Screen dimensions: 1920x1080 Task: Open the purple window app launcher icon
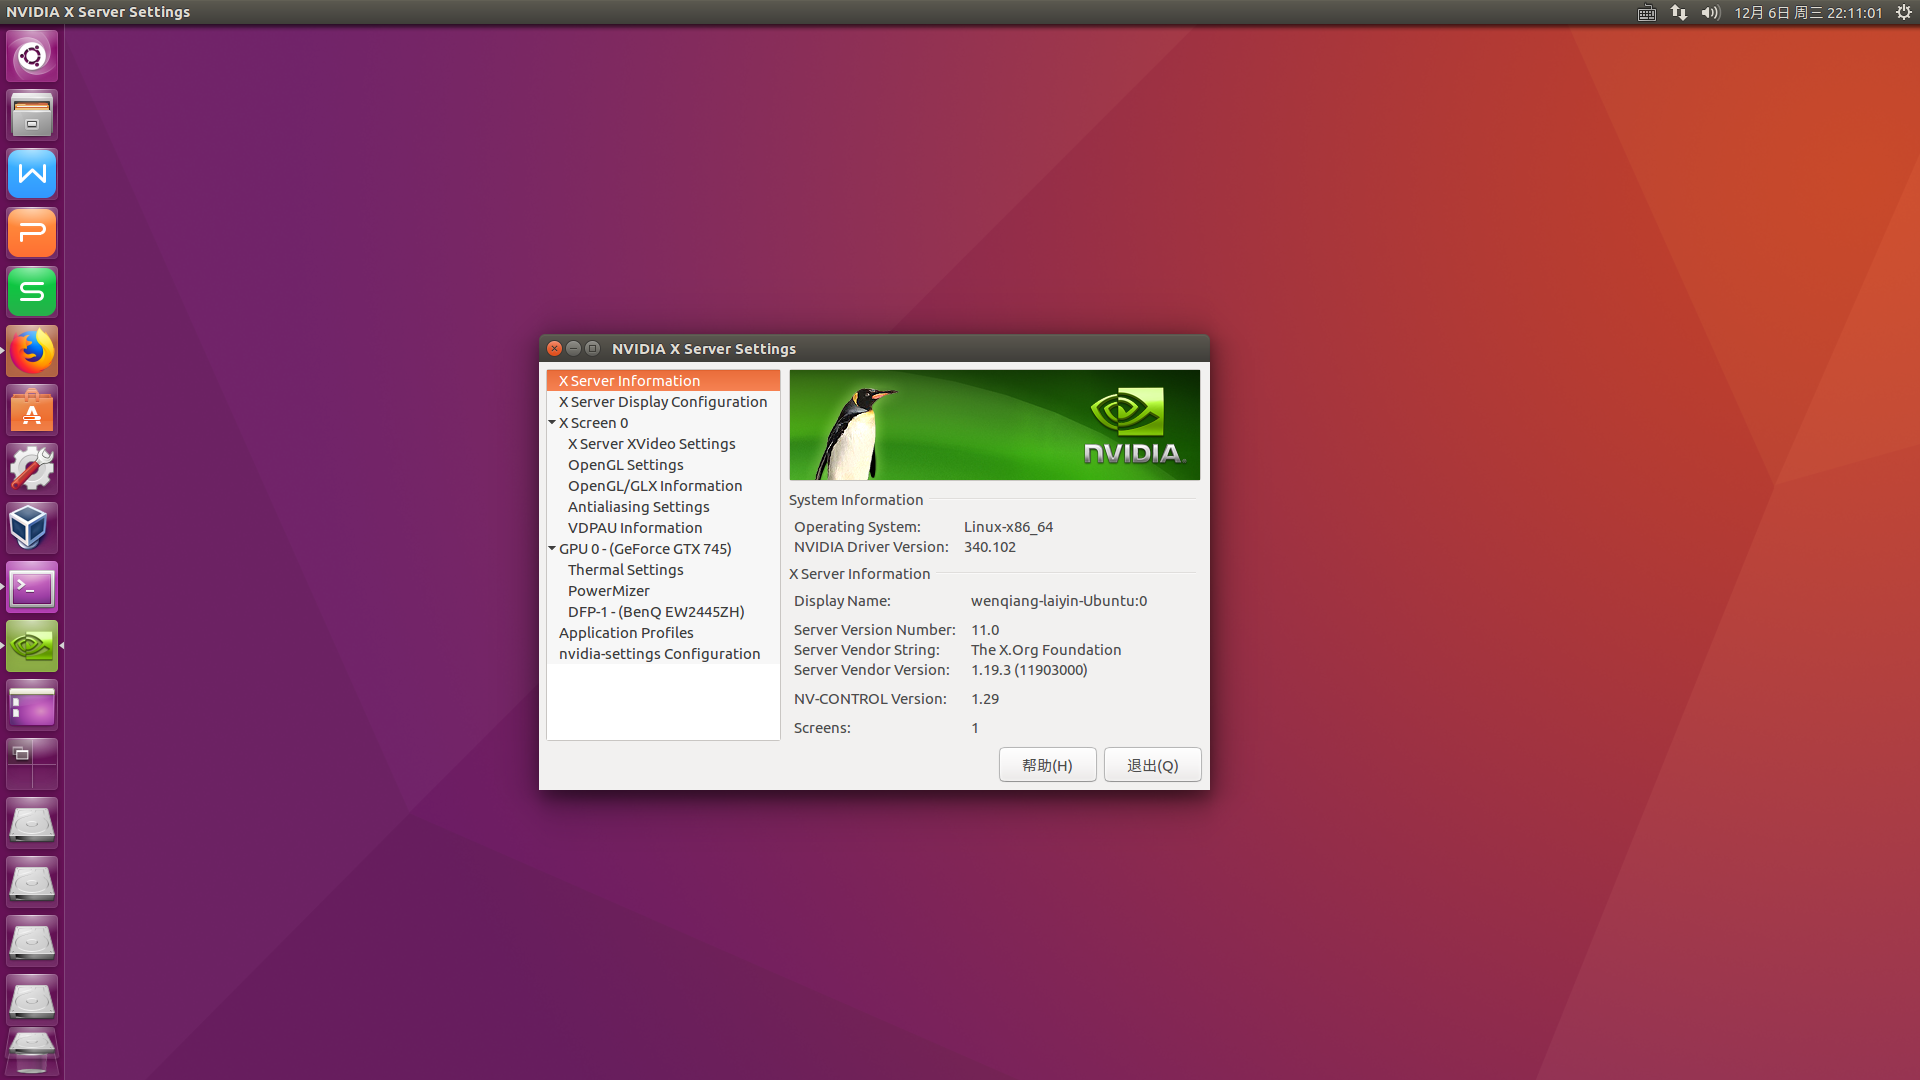pos(32,705)
